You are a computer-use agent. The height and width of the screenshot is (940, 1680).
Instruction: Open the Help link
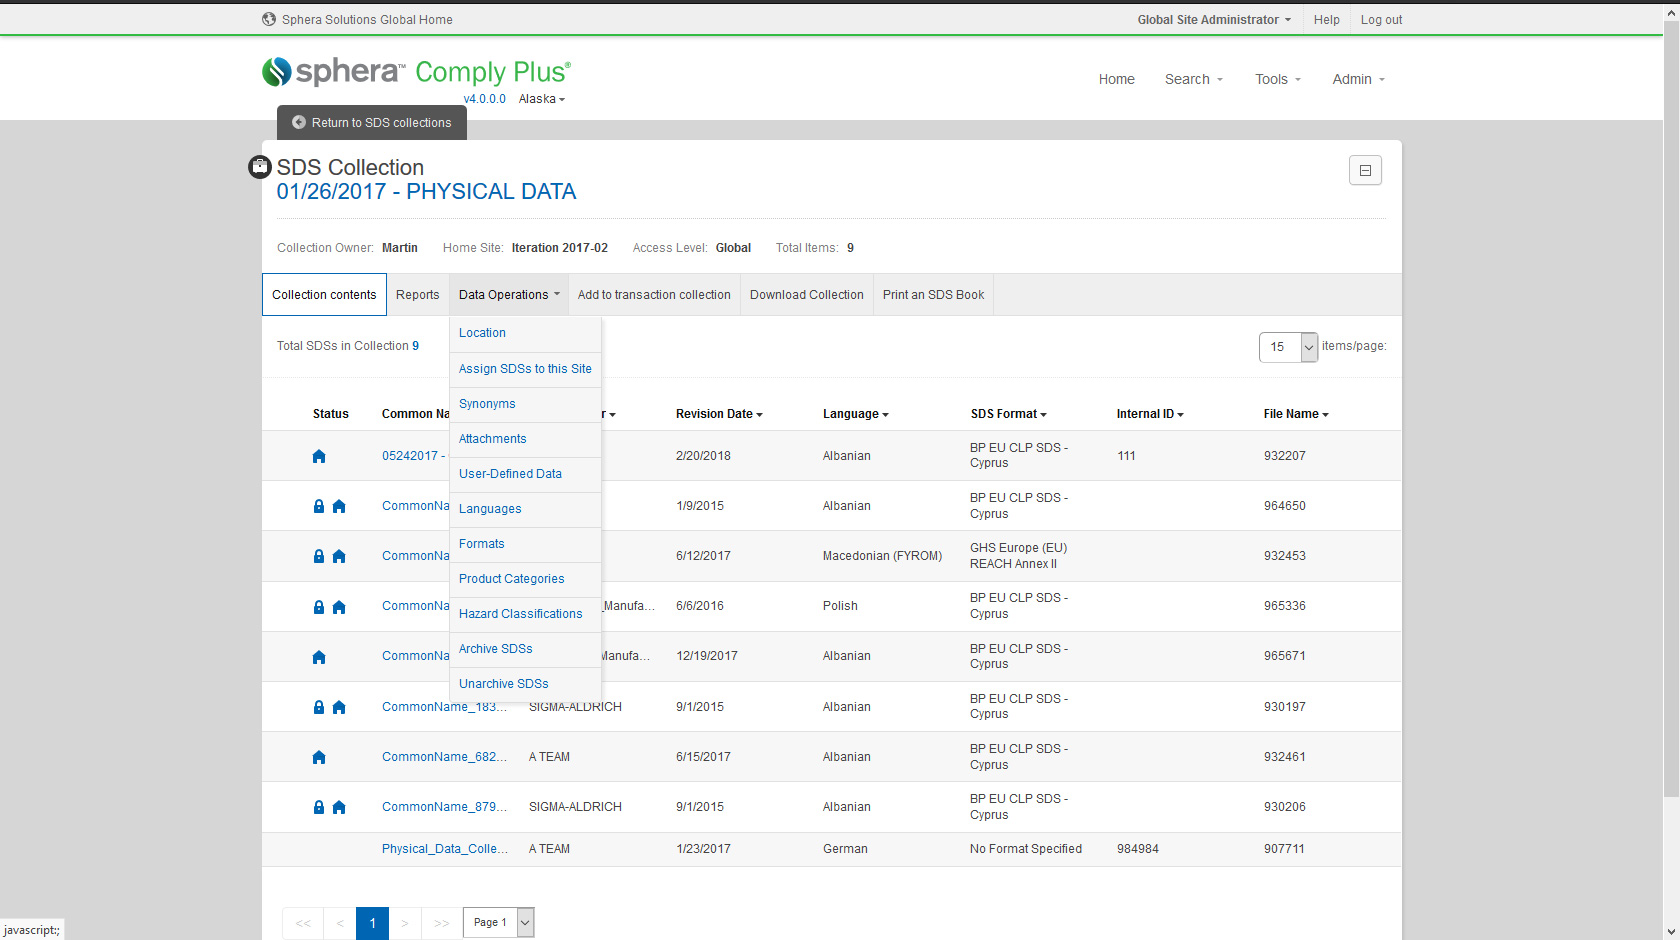[x=1326, y=20]
